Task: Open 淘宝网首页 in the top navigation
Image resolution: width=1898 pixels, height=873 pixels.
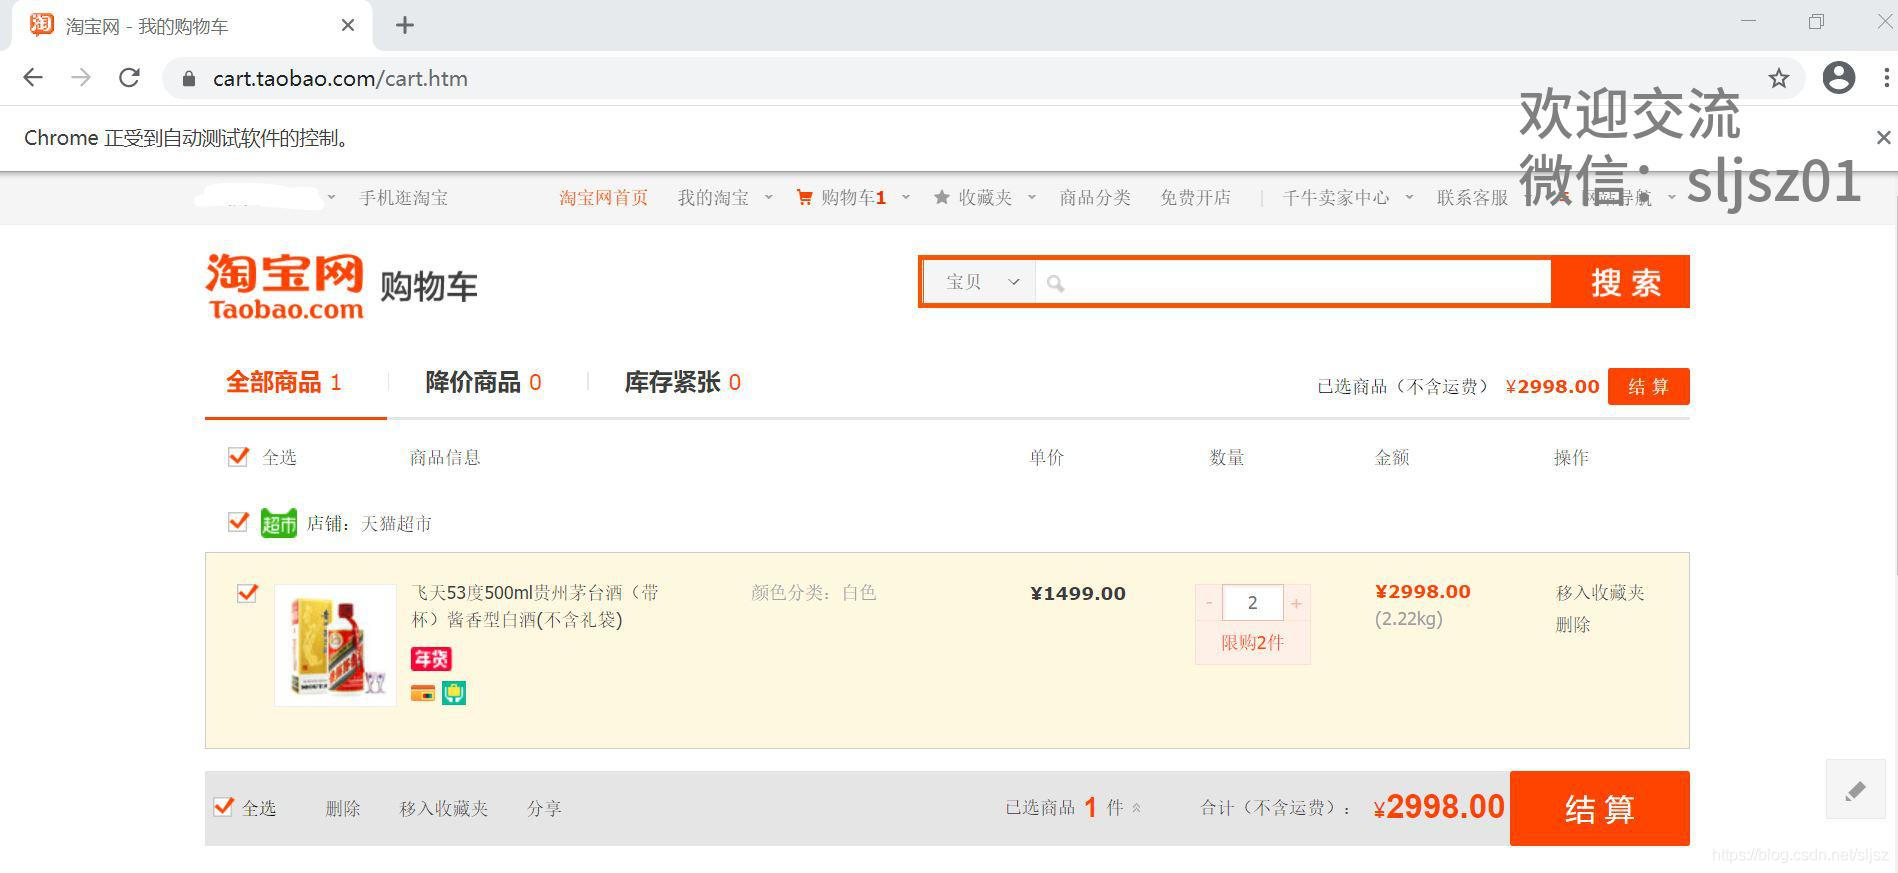Action: click(603, 198)
